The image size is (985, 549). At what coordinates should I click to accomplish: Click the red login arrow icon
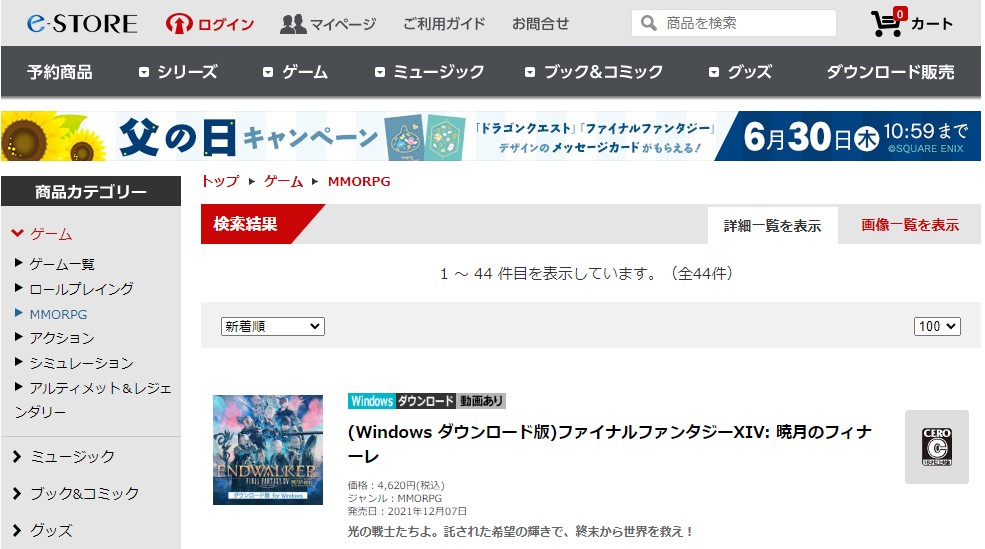click(179, 24)
